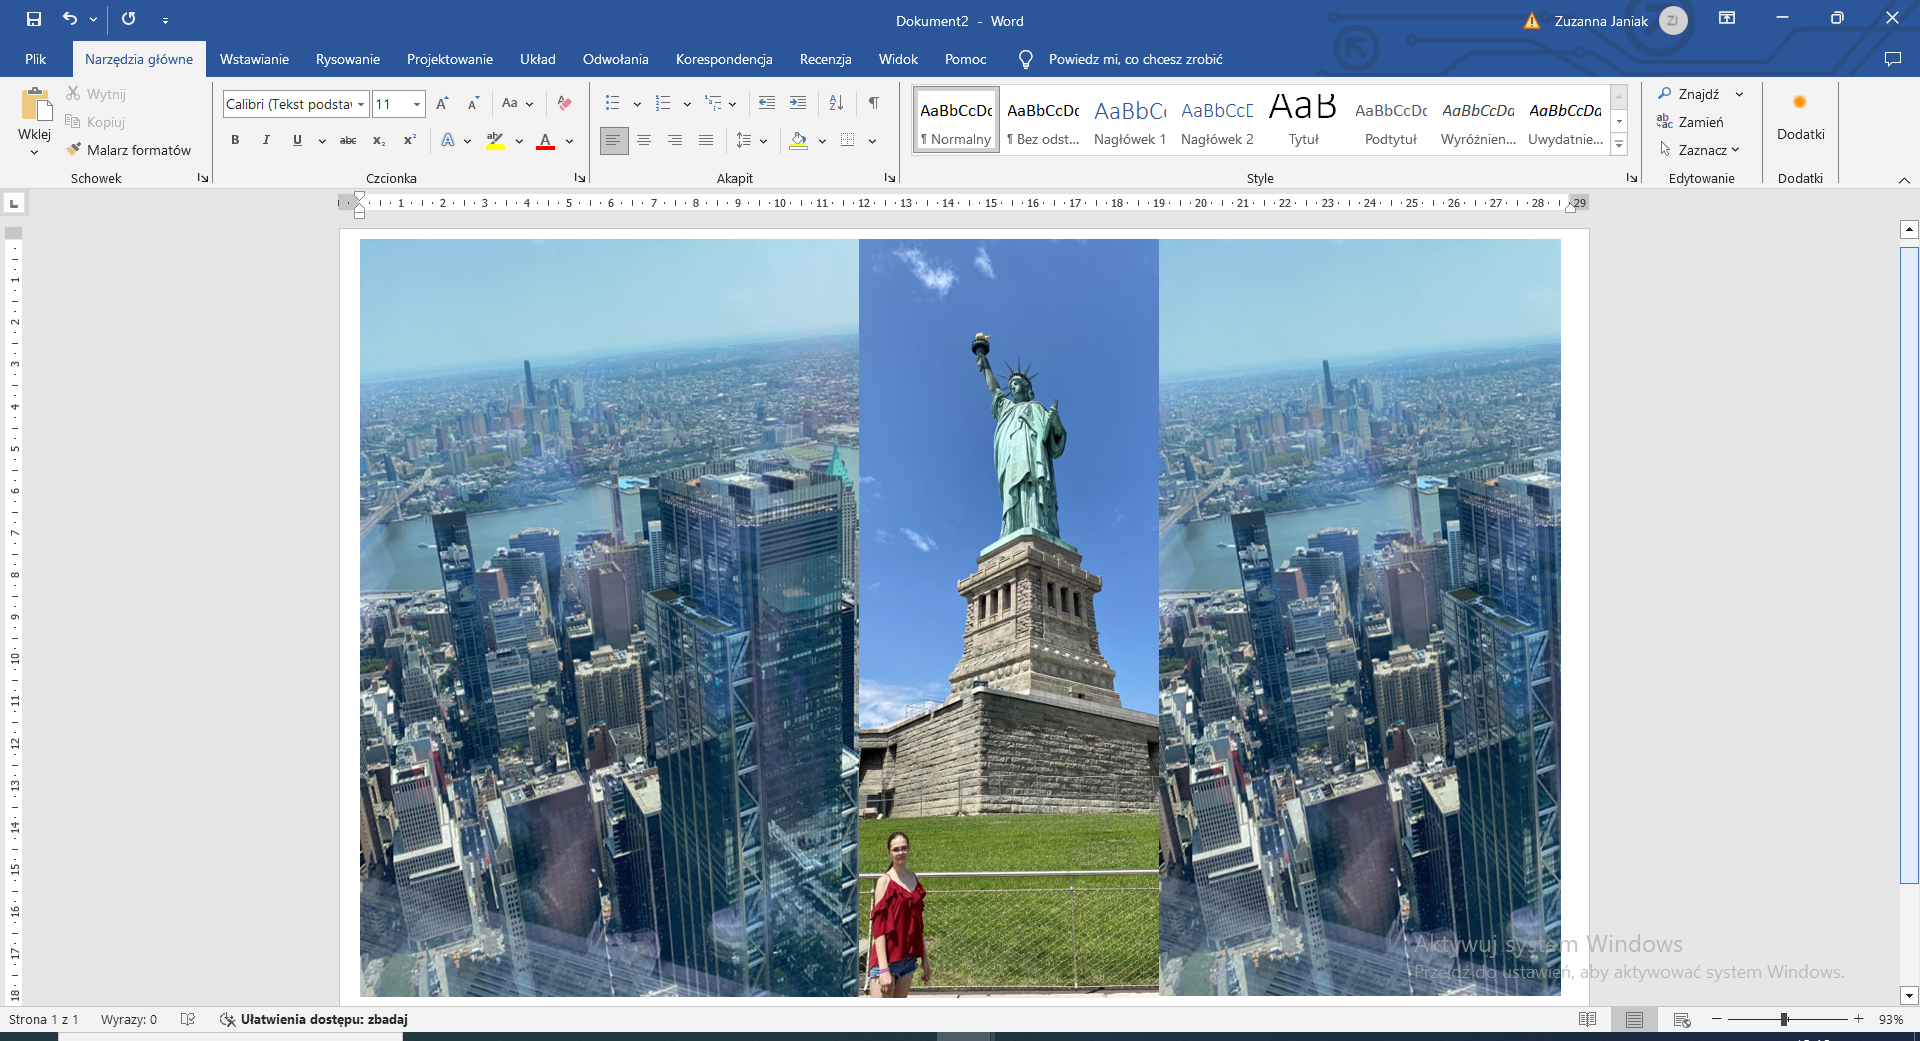Apply the Tytuł style
This screenshot has height=1041, width=1920.
[1304, 121]
